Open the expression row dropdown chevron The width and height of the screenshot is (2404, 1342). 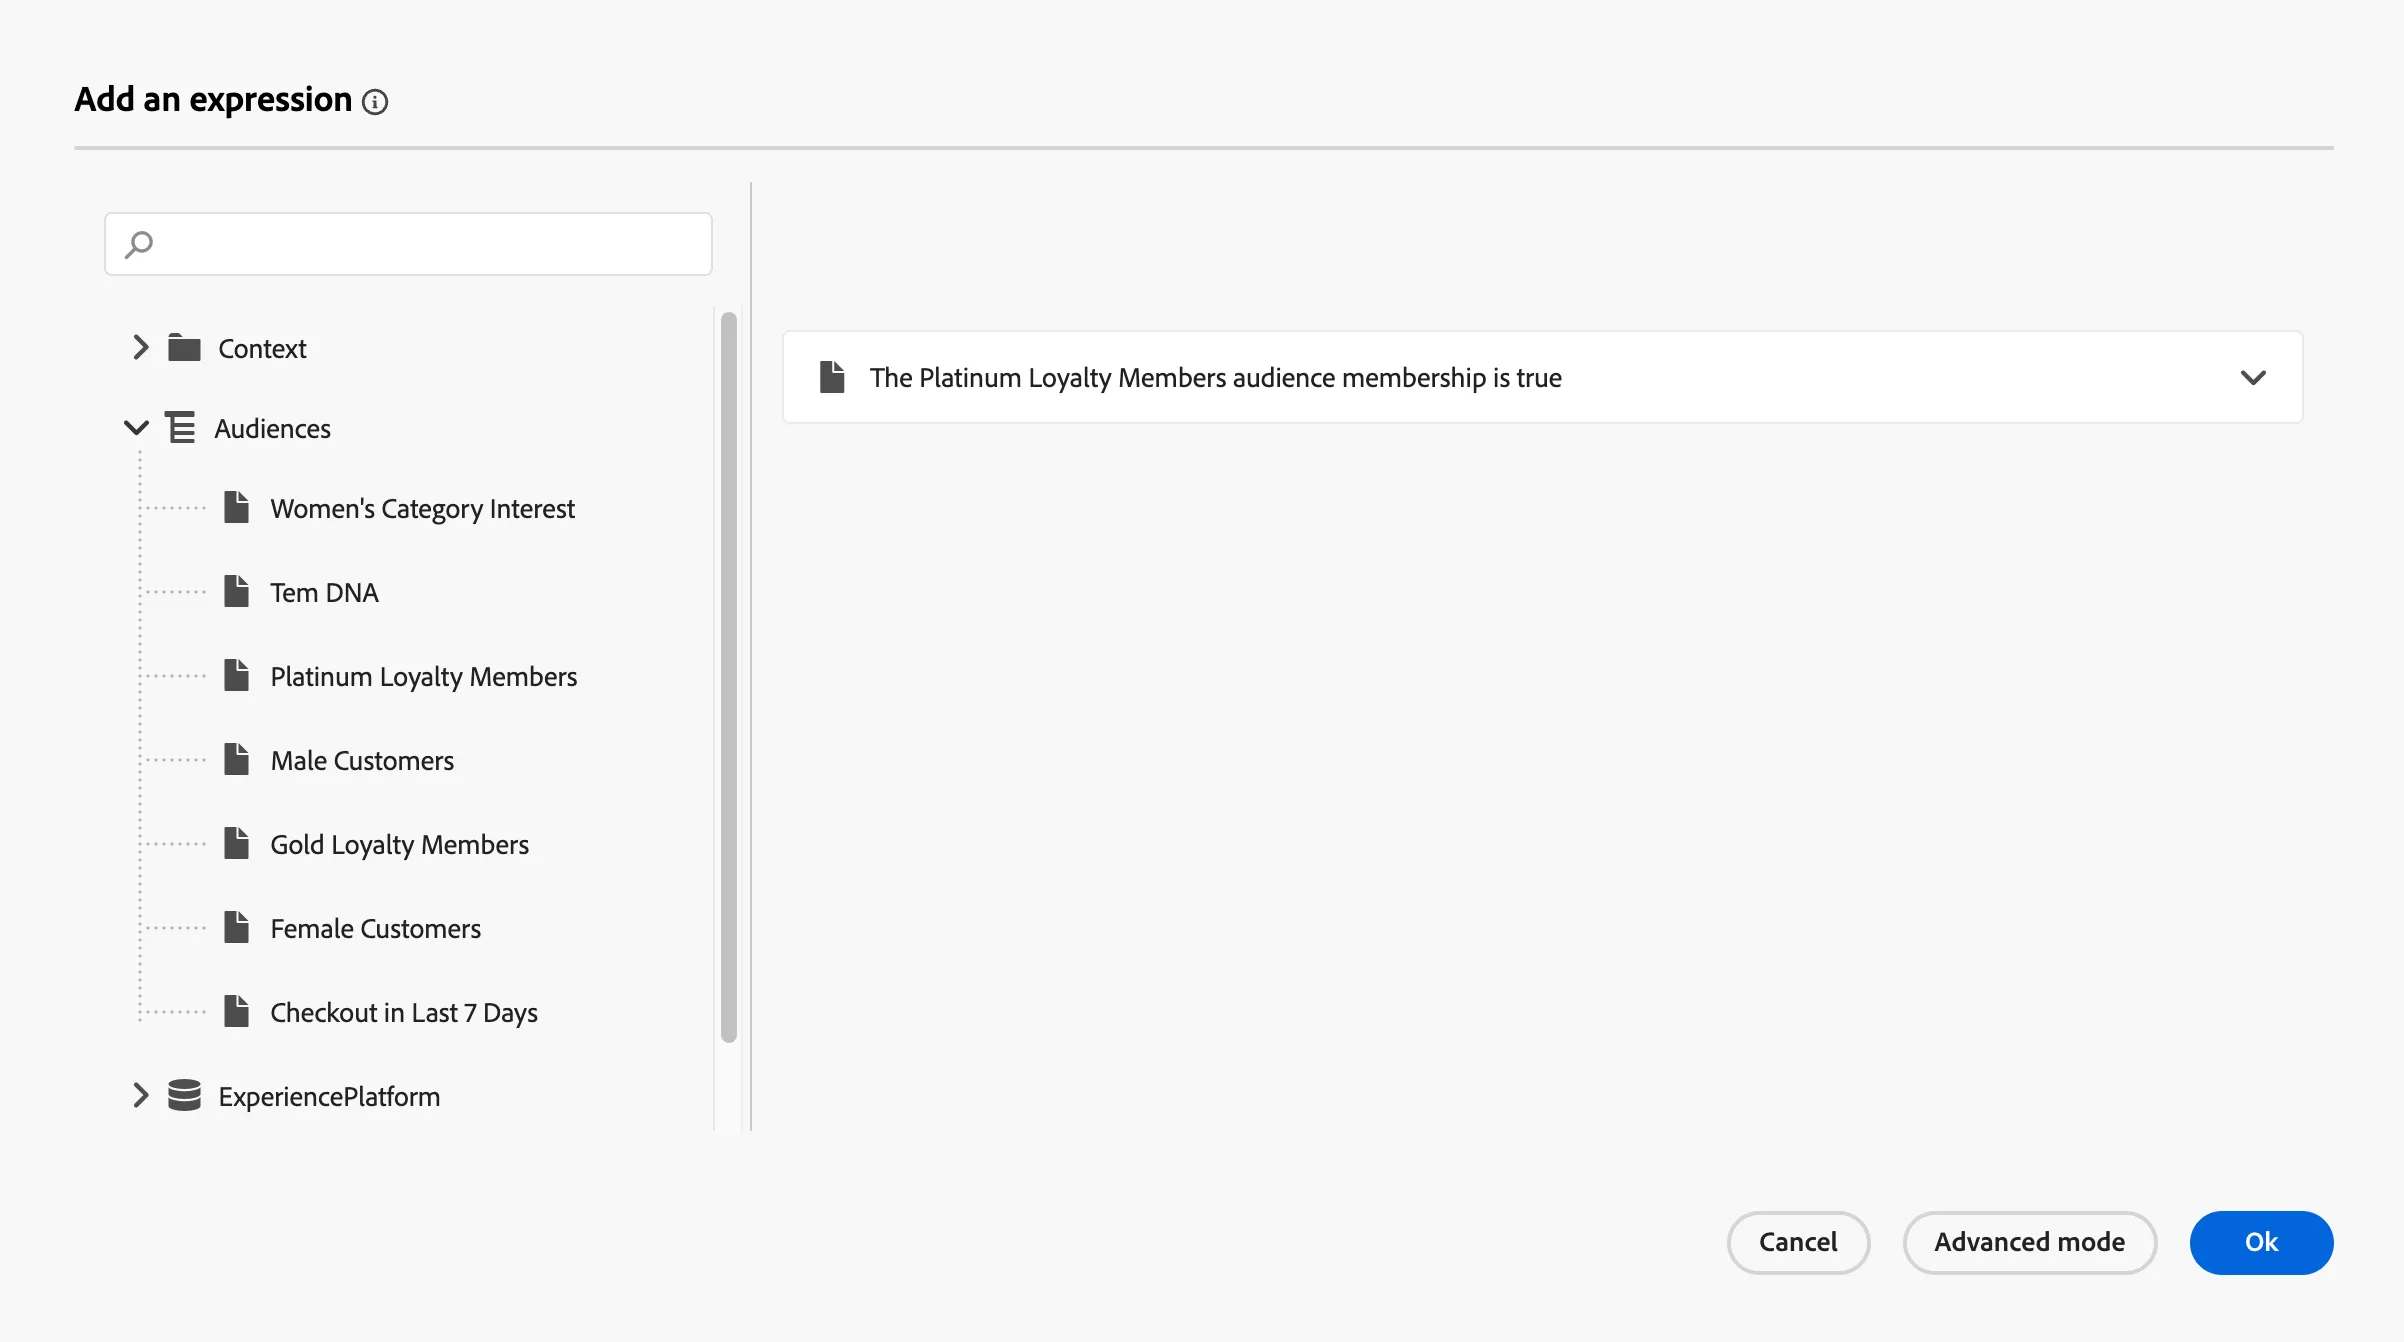[2253, 378]
